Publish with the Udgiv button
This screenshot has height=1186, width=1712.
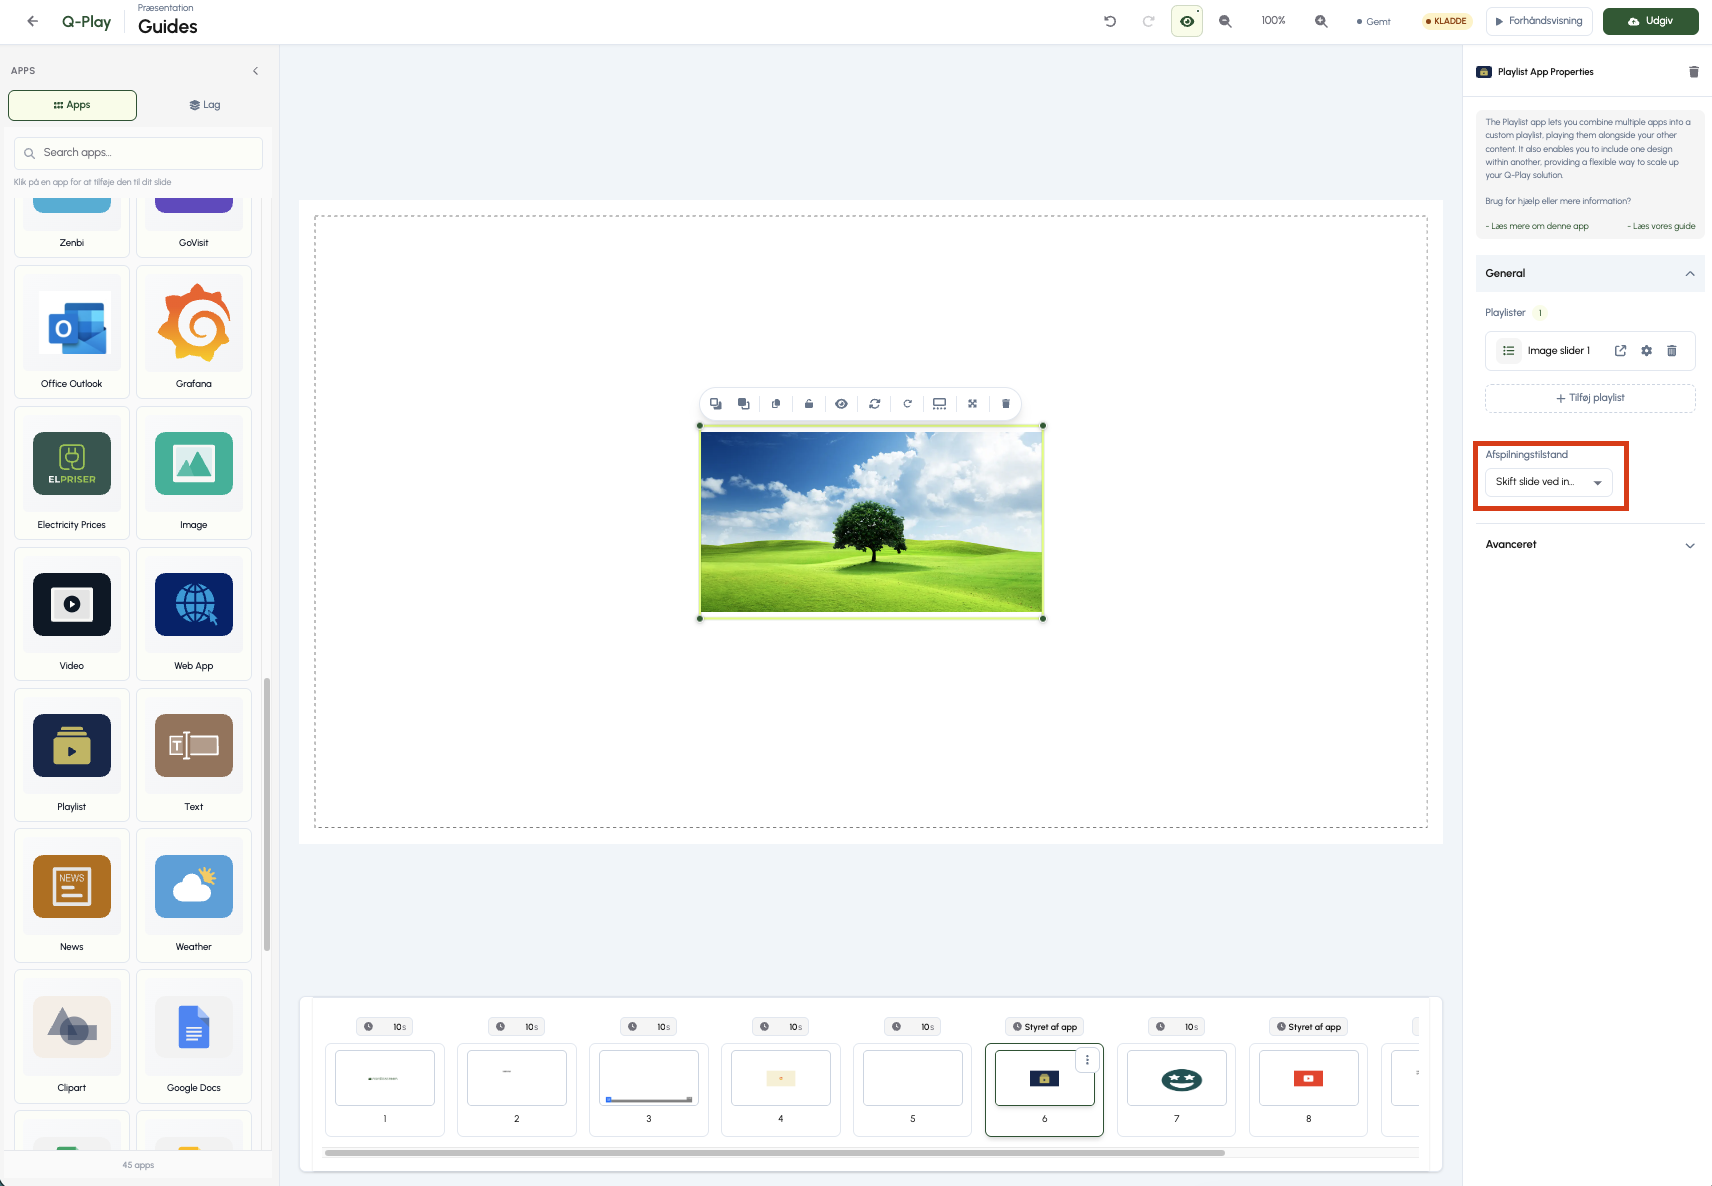coord(1650,21)
